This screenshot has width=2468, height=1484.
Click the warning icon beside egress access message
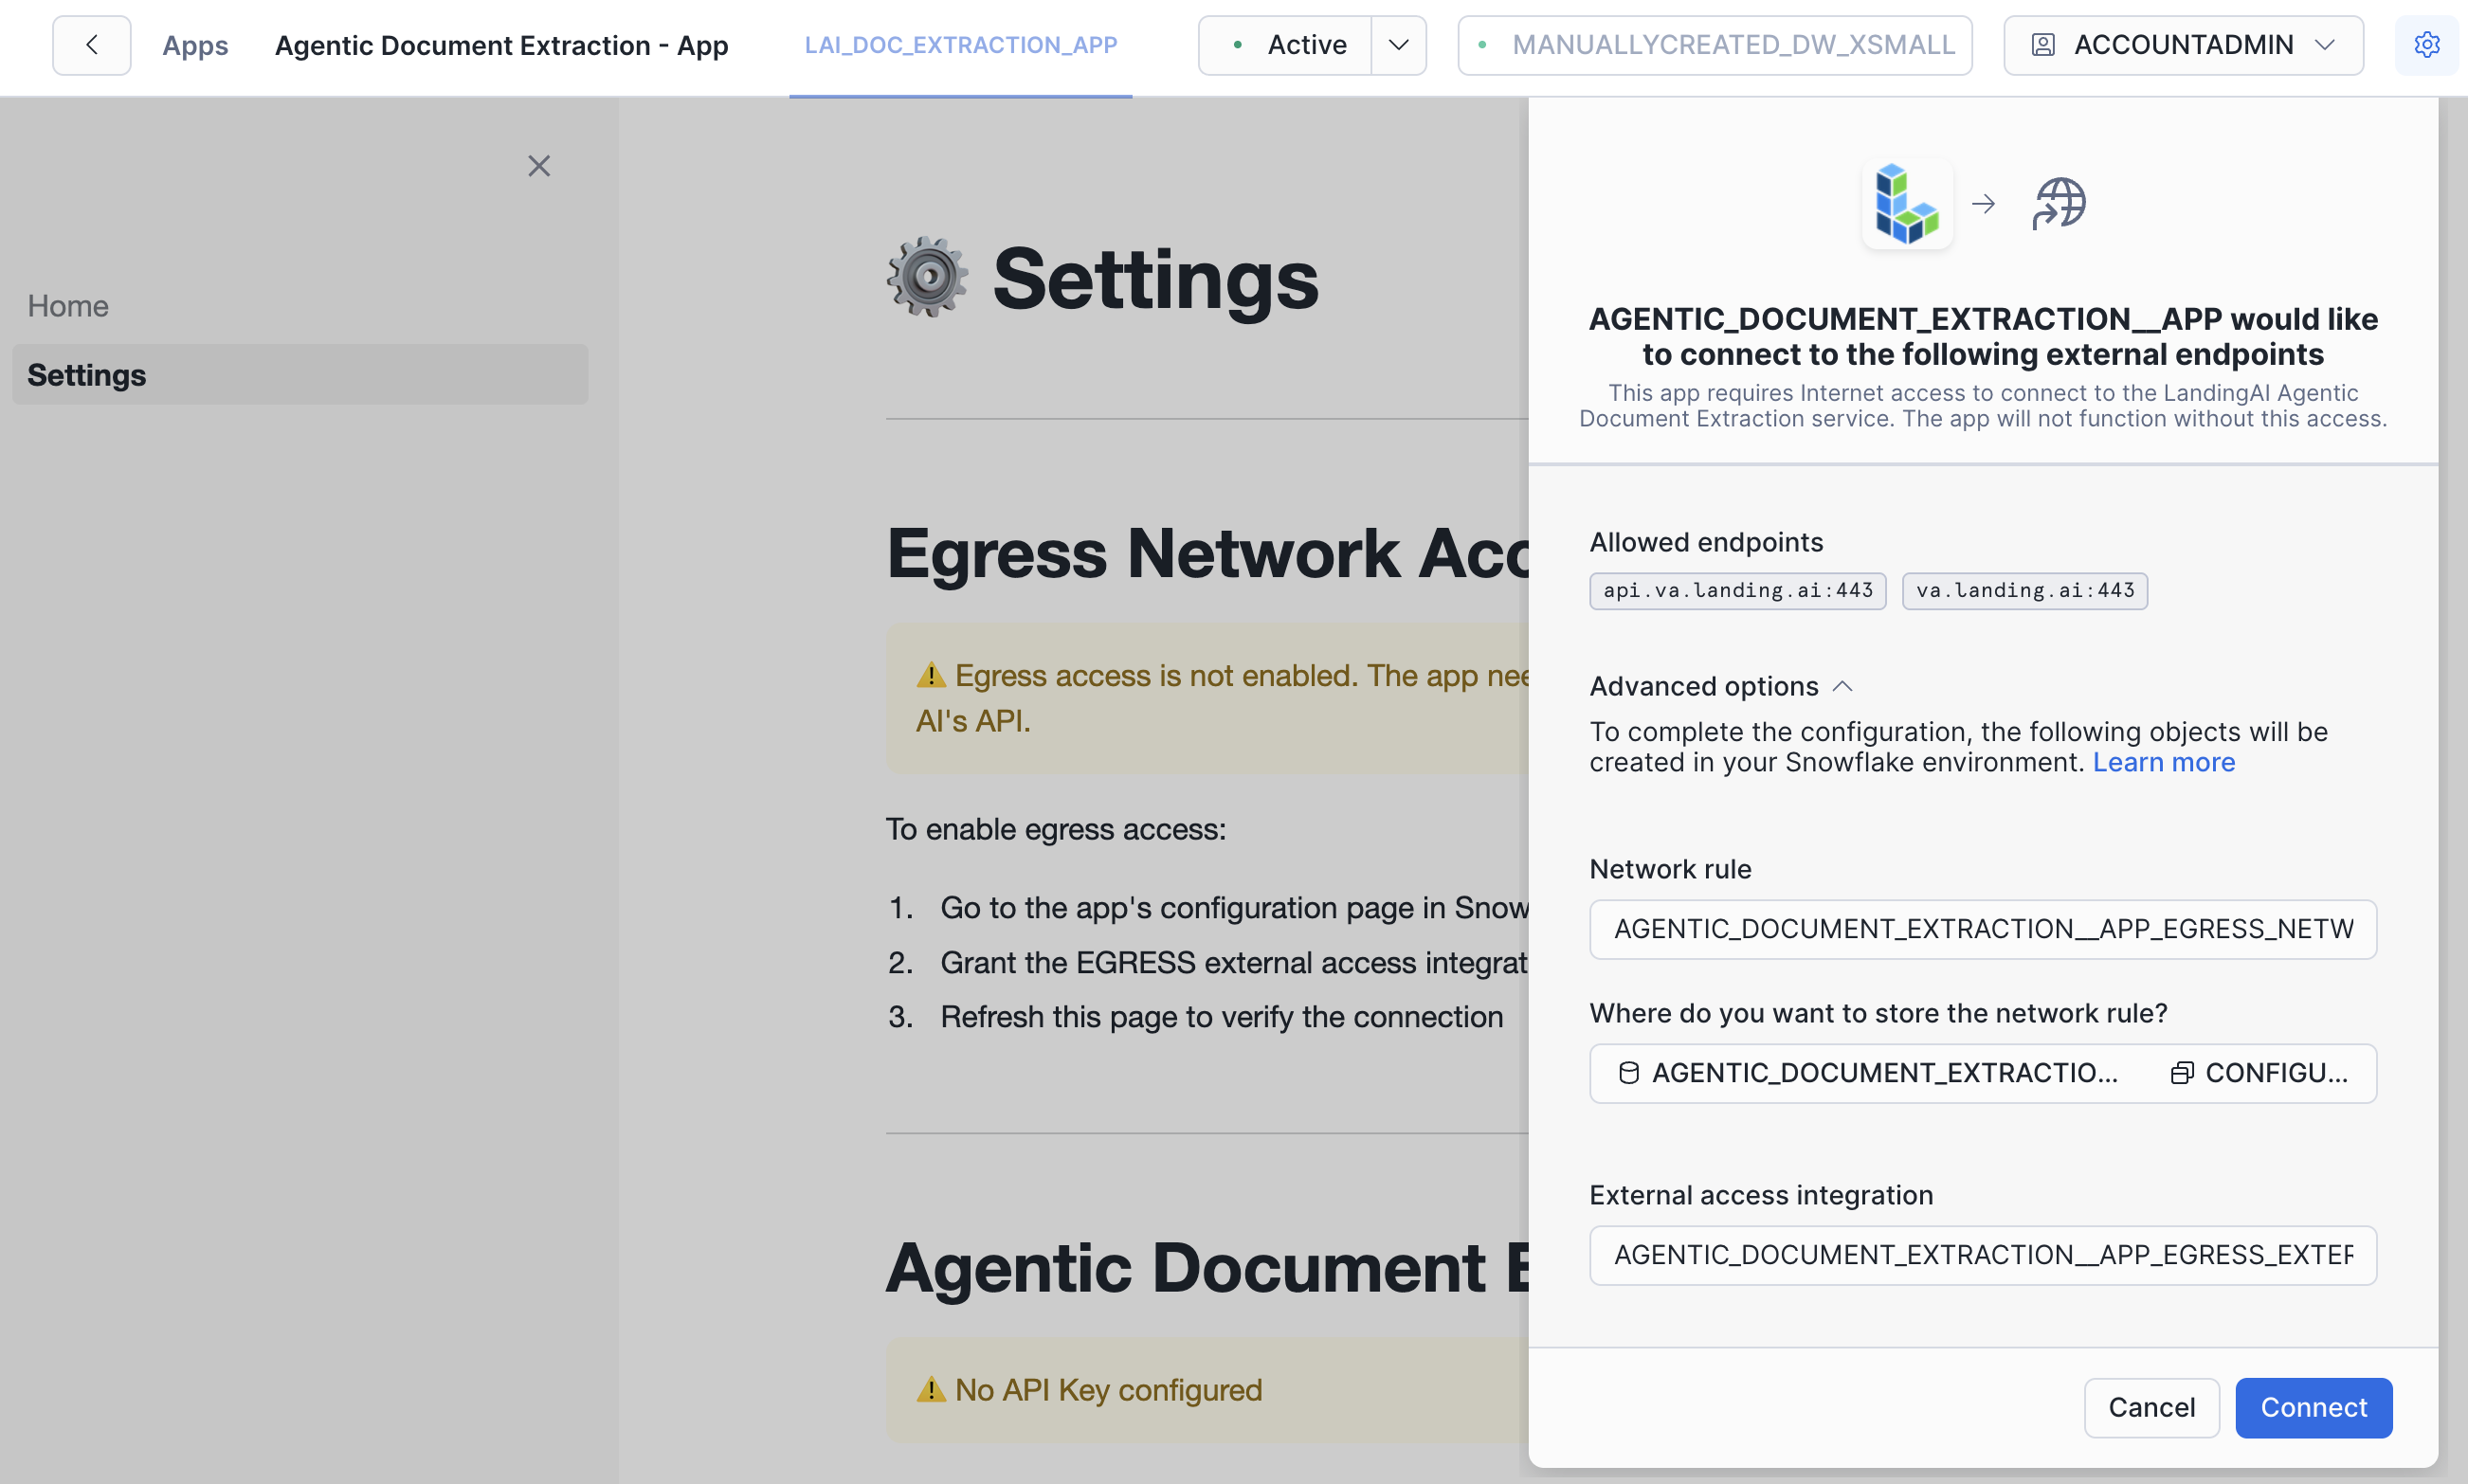pos(931,675)
